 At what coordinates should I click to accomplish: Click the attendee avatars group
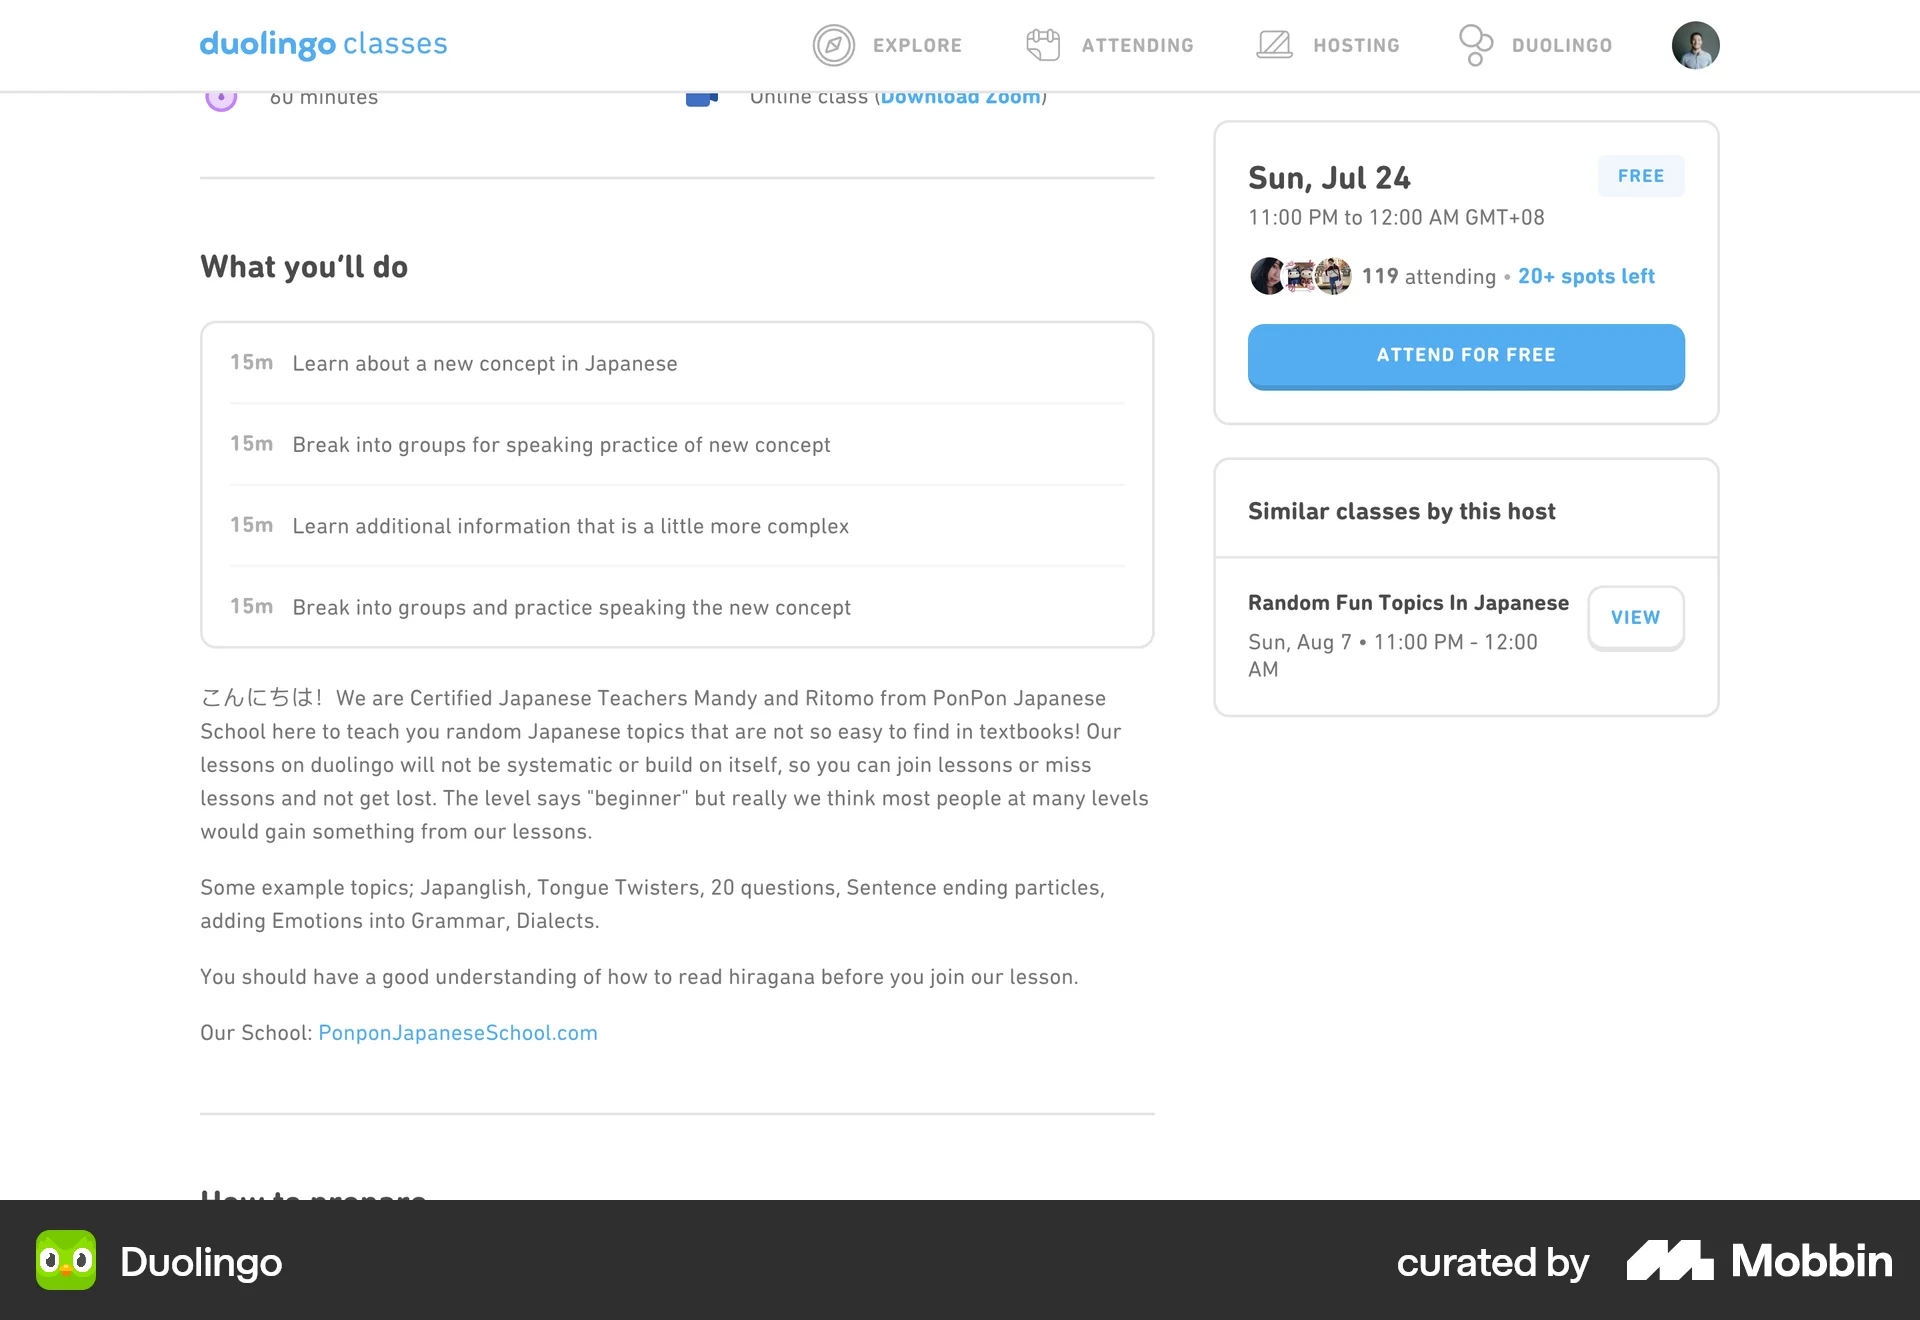(x=1300, y=276)
